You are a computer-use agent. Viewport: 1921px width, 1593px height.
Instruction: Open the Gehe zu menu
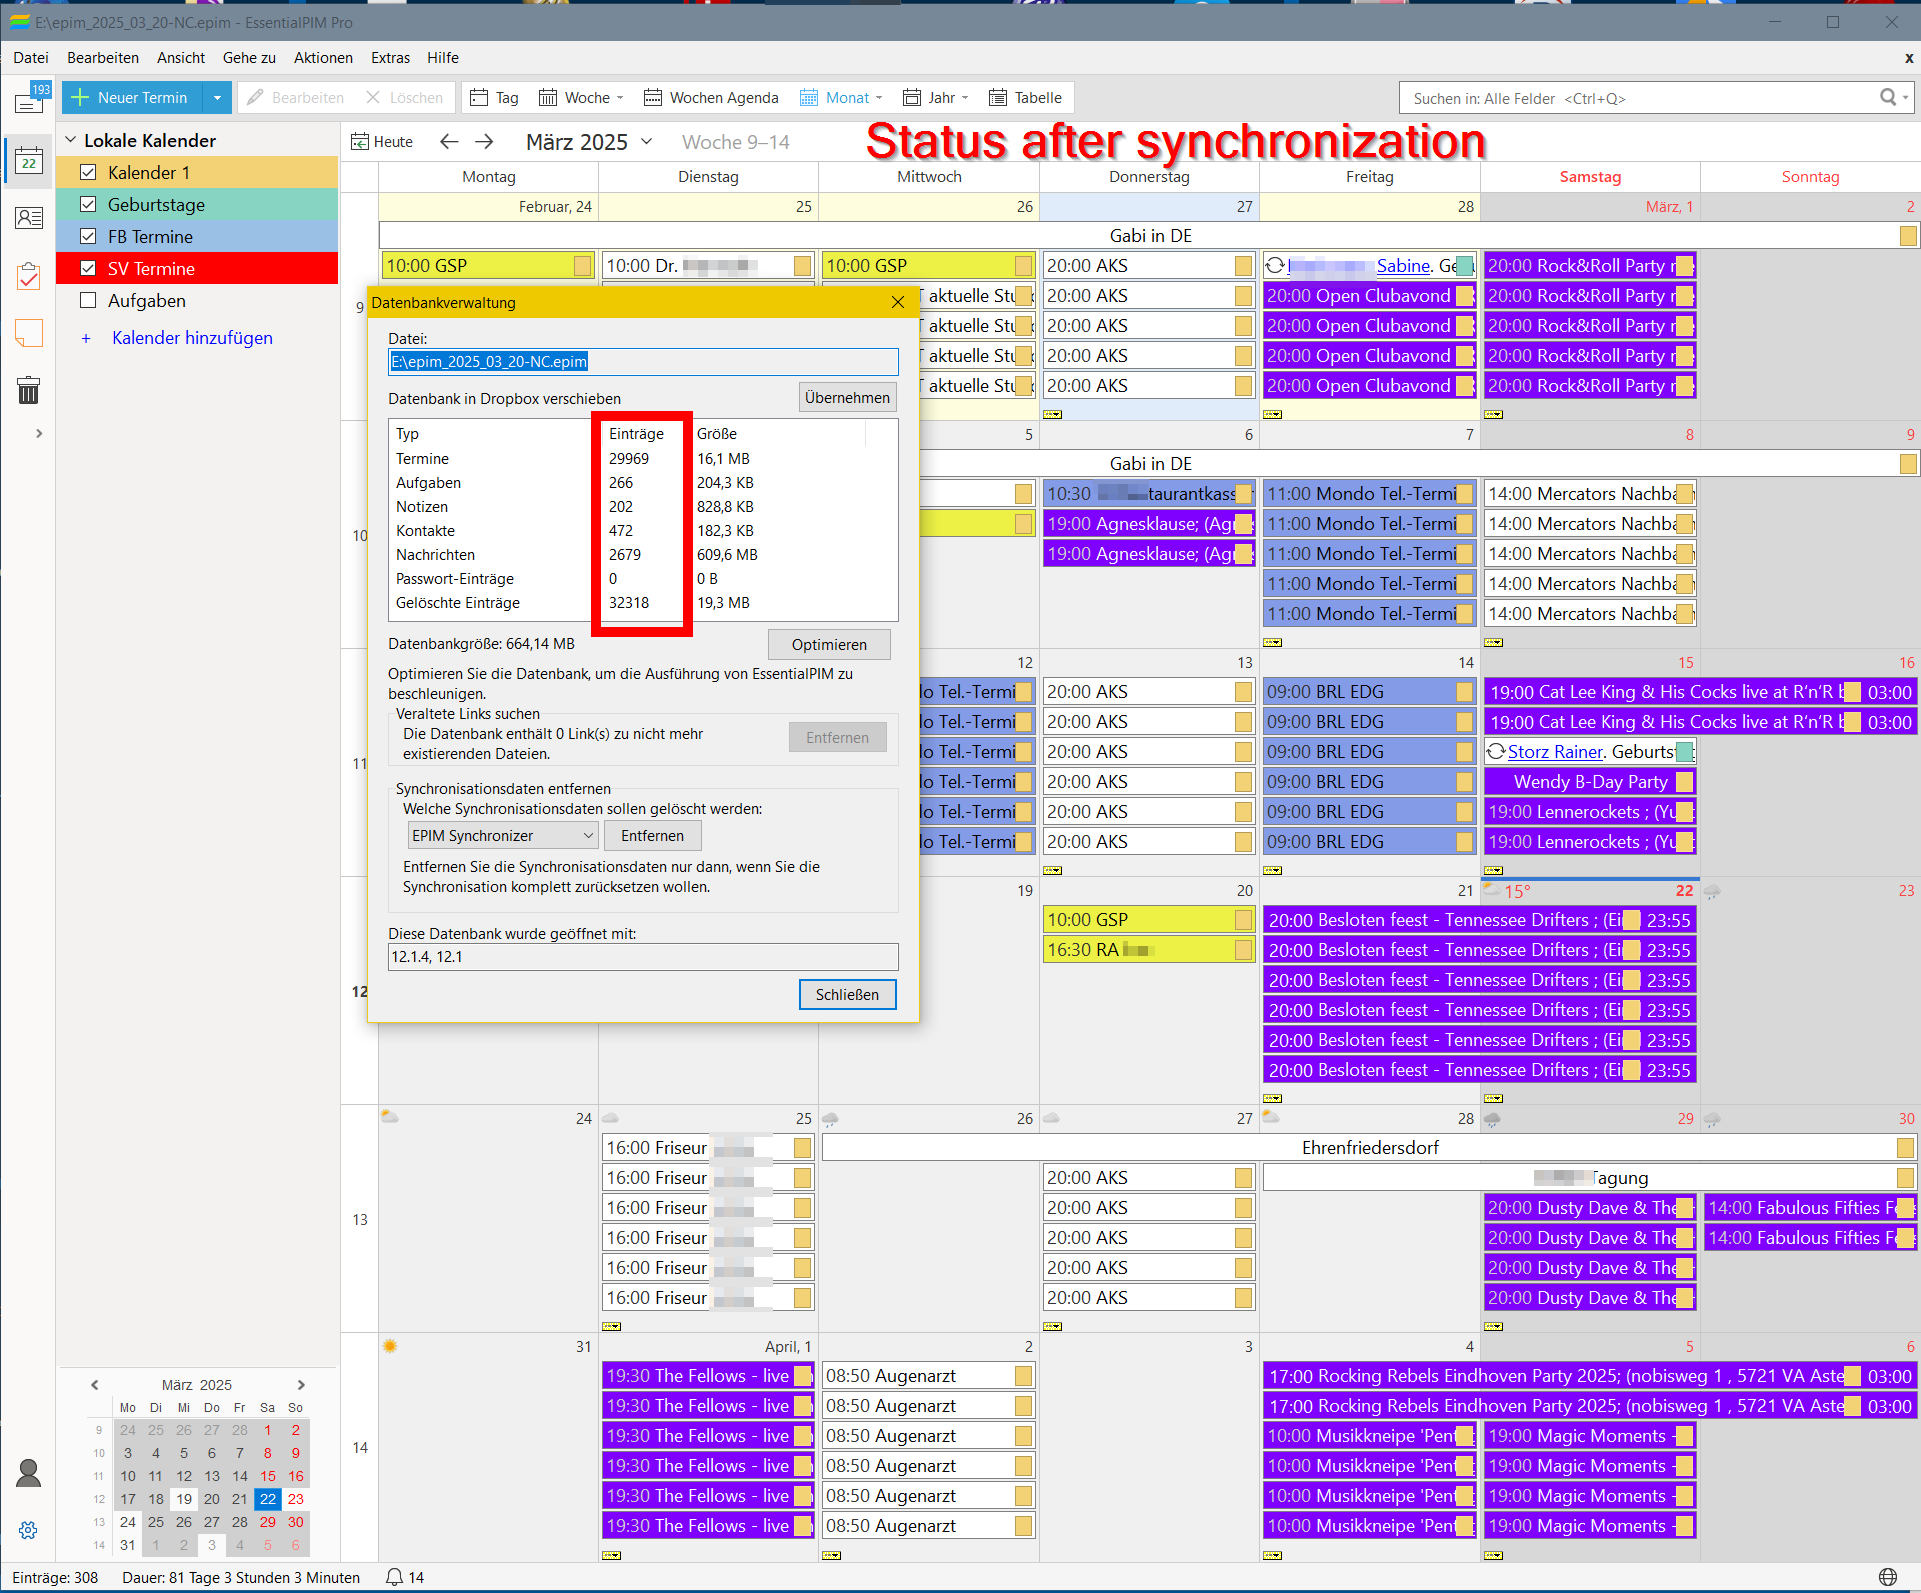pyautogui.click(x=249, y=58)
